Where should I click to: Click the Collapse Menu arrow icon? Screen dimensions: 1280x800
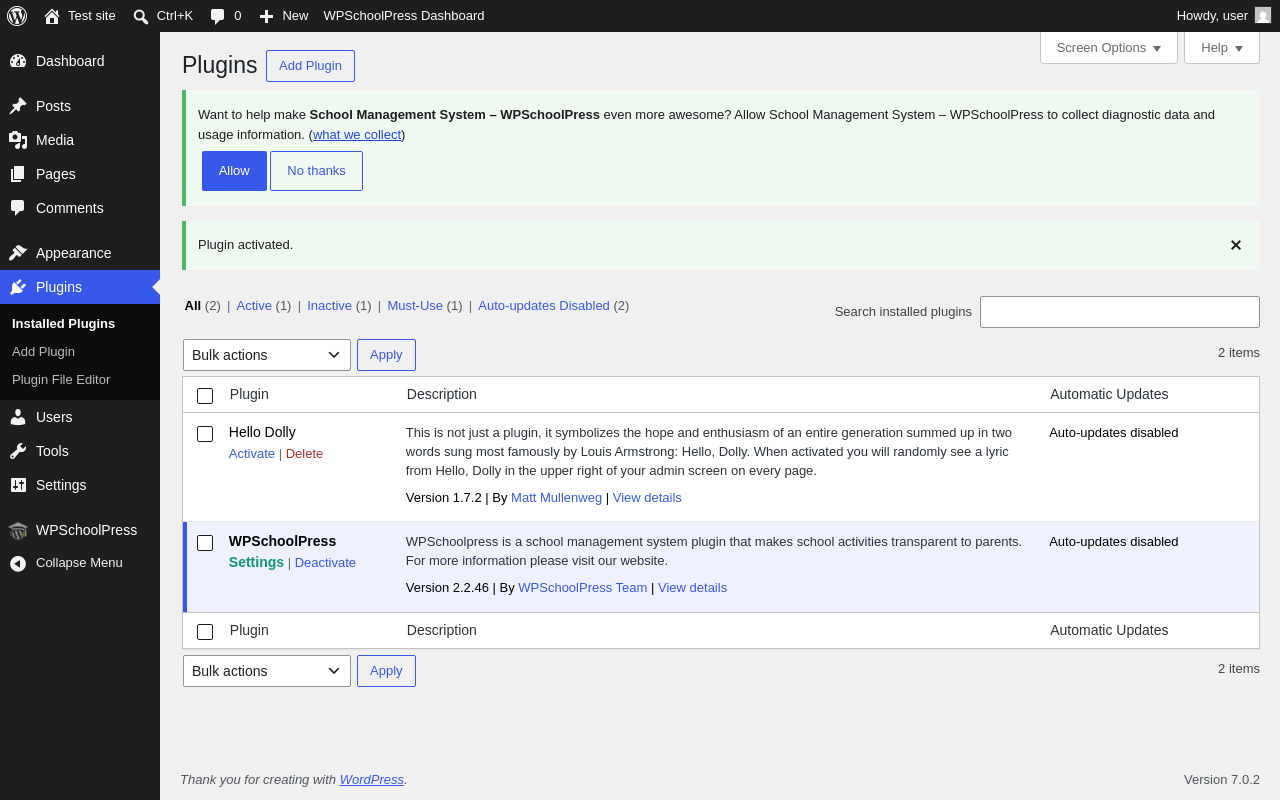click(18, 563)
